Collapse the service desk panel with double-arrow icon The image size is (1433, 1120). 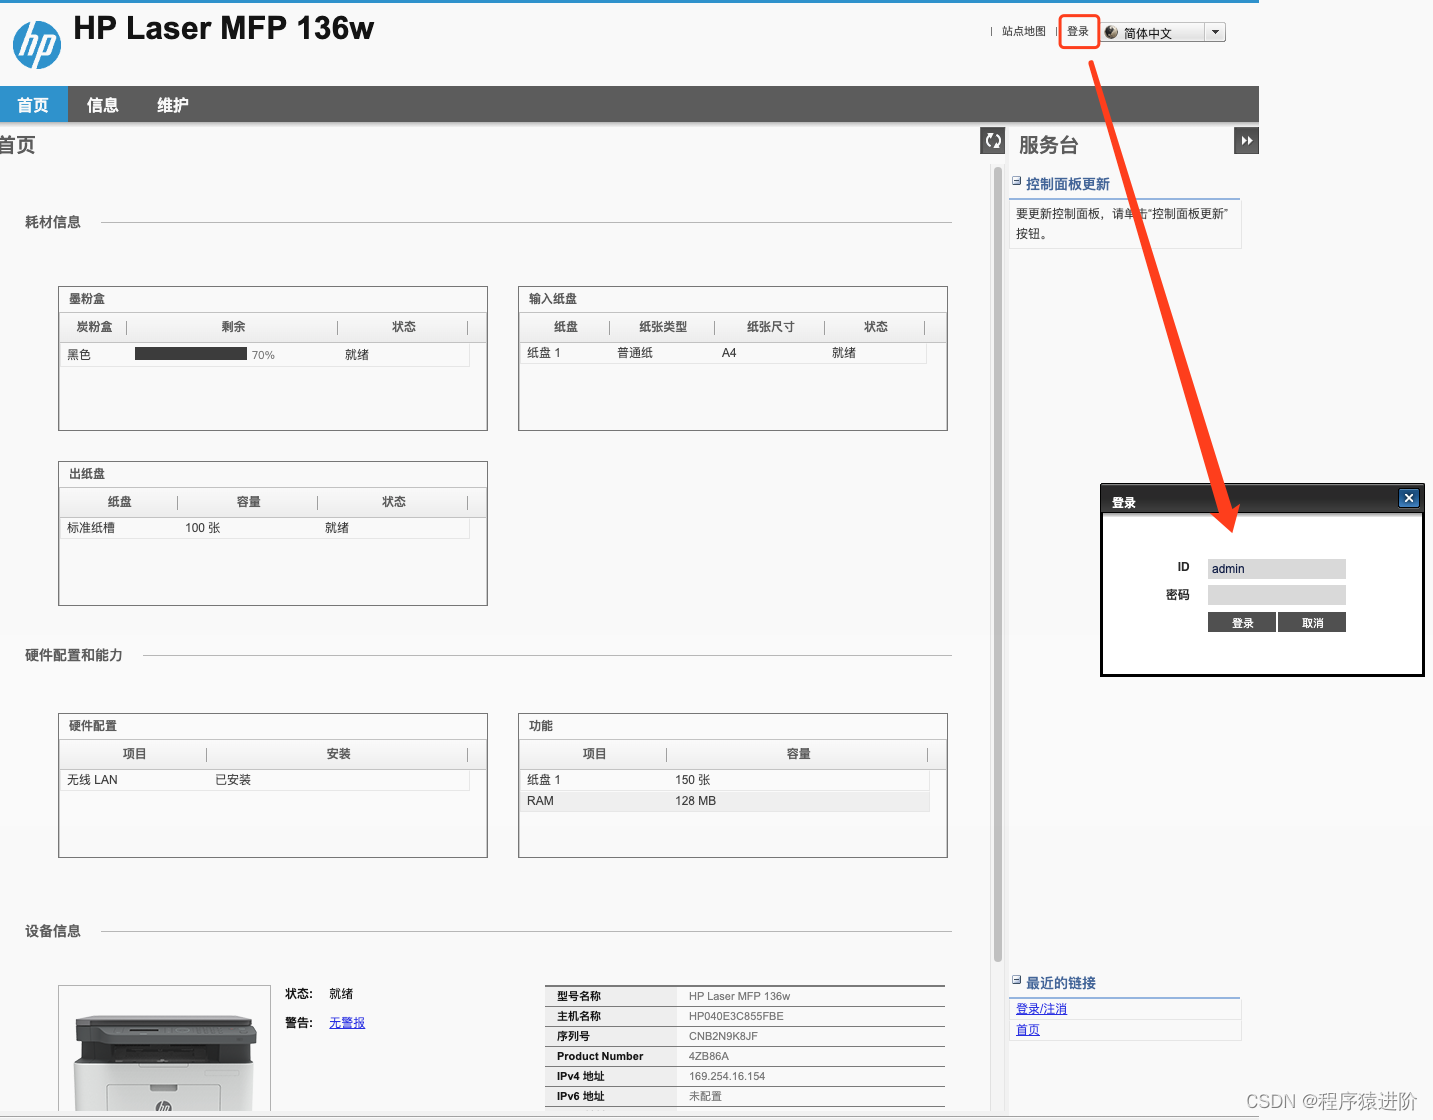tap(1246, 141)
